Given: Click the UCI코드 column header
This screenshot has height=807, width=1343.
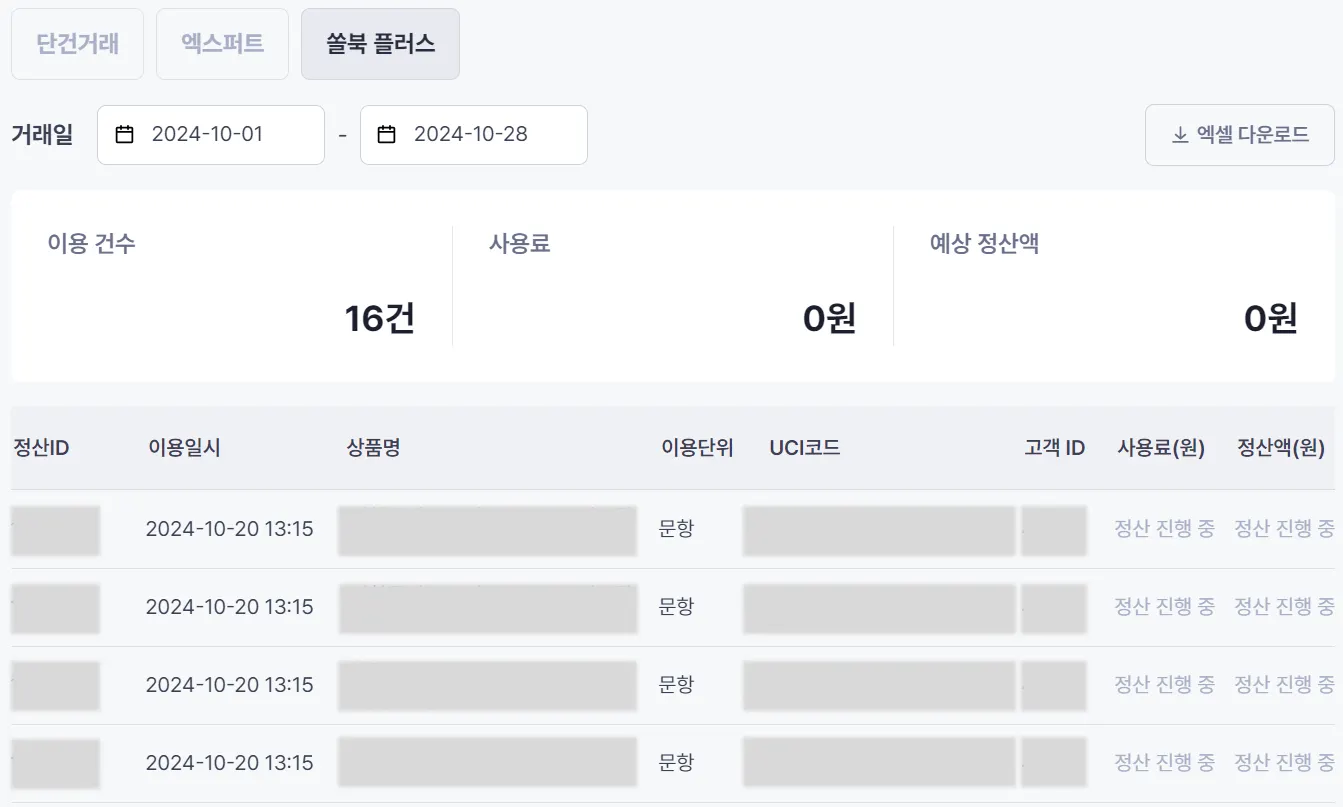Looking at the screenshot, I should pyautogui.click(x=805, y=448).
